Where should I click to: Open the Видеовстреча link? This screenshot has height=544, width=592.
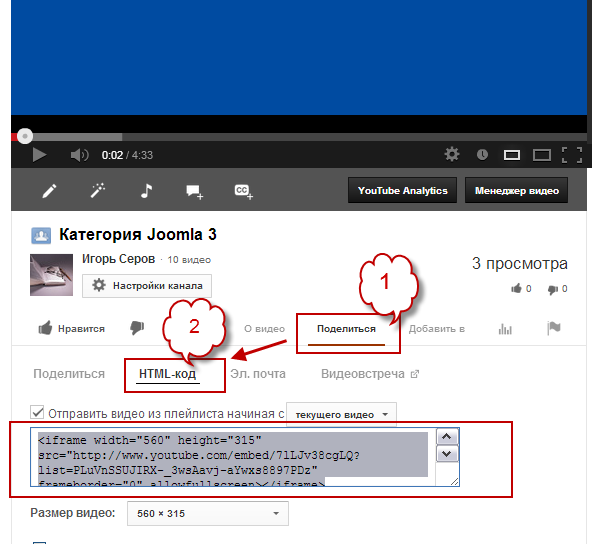coord(370,374)
